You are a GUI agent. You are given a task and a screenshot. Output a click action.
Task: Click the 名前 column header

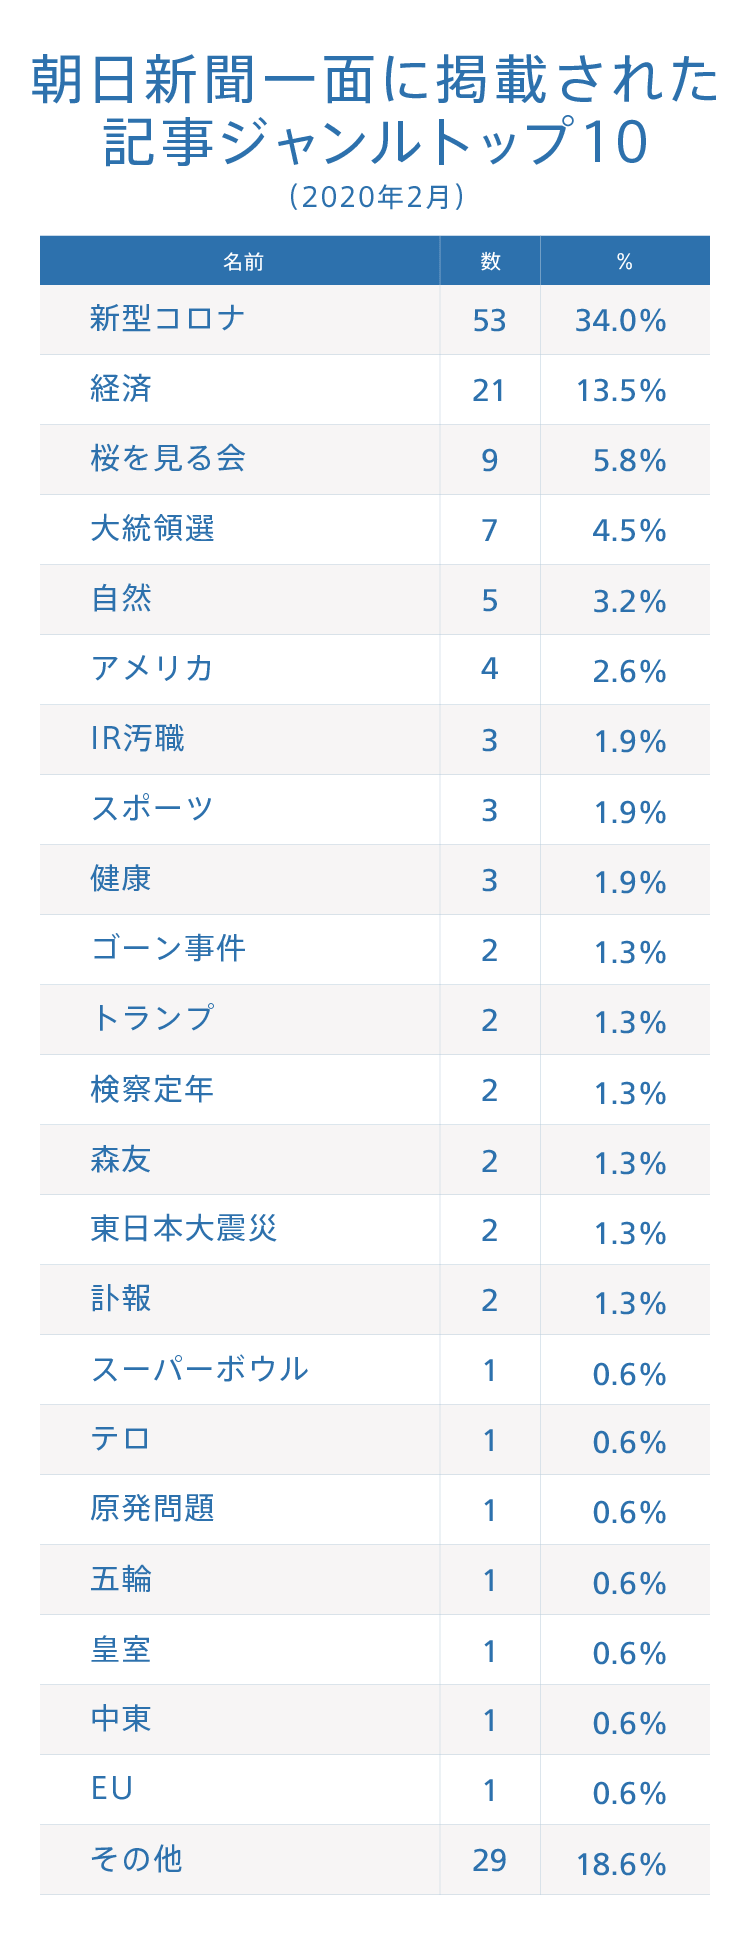click(243, 262)
